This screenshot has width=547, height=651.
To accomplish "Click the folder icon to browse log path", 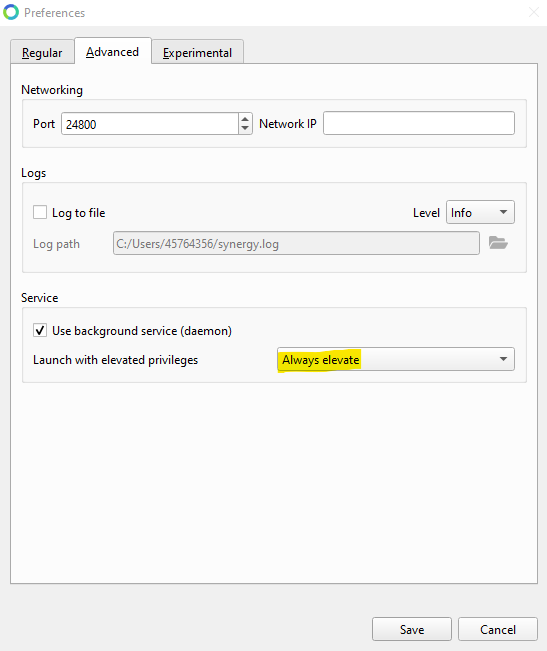I will [x=498, y=243].
